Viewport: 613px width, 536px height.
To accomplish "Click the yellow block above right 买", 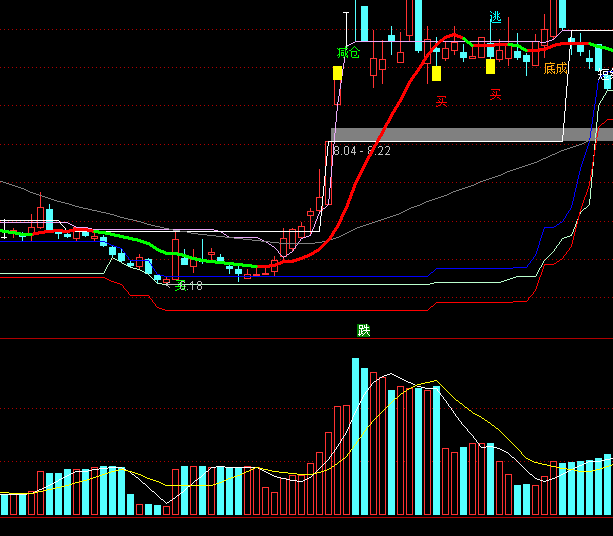I will point(490,67).
